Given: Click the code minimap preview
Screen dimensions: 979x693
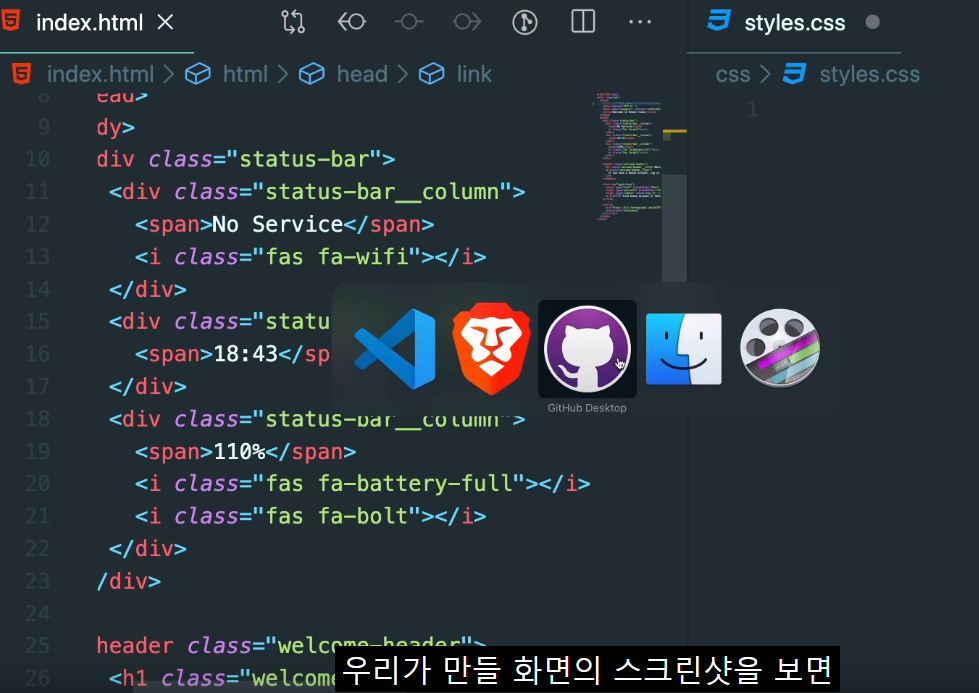Looking at the screenshot, I should pyautogui.click(x=629, y=157).
